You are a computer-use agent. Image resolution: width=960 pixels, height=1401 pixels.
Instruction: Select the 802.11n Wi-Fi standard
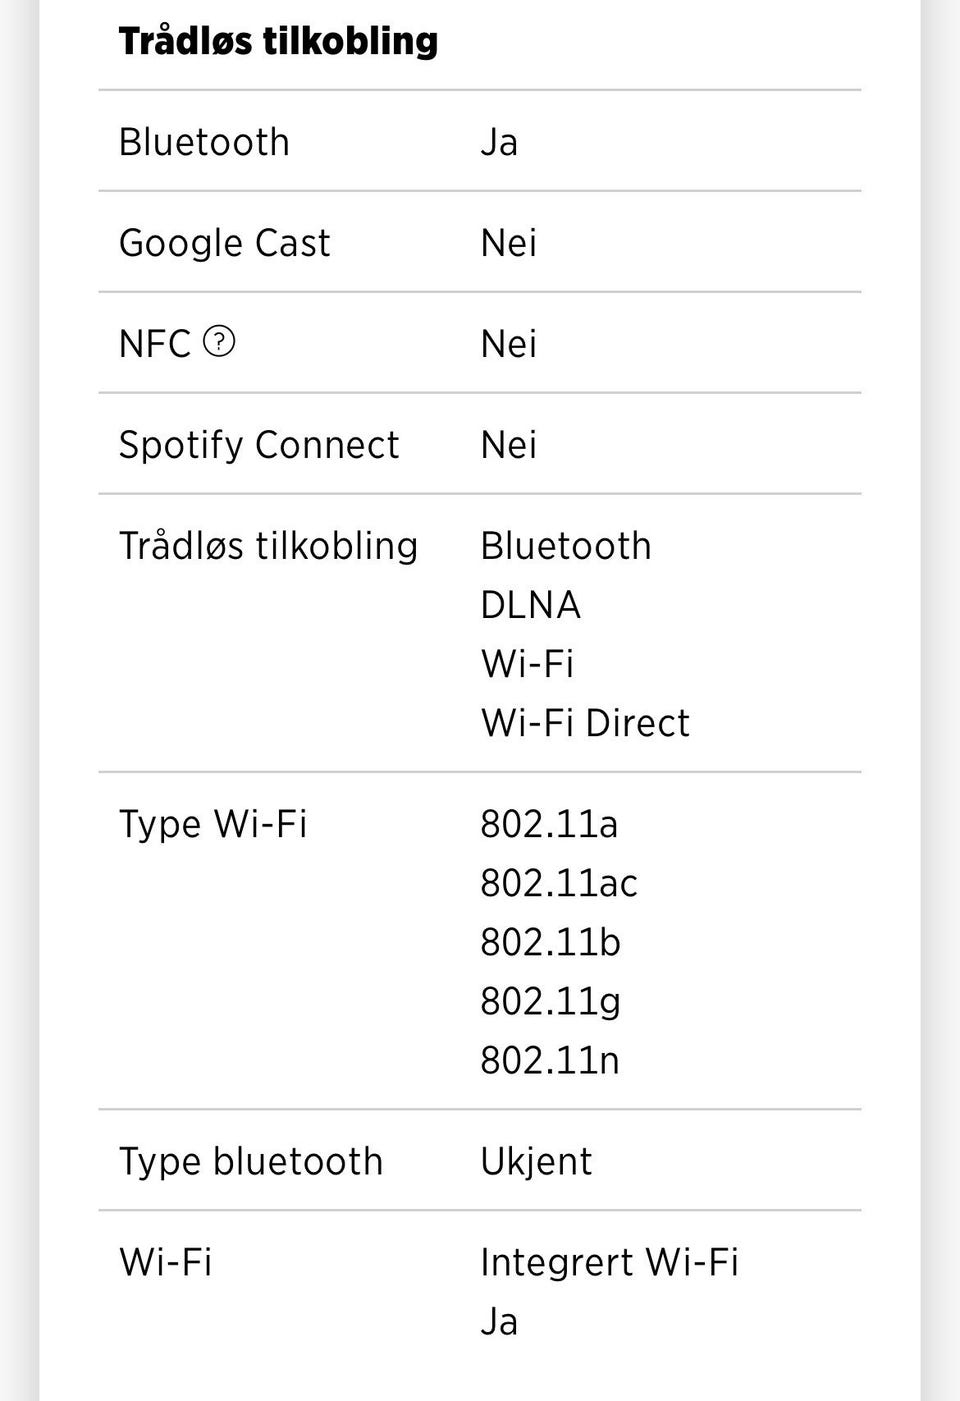550,1060
